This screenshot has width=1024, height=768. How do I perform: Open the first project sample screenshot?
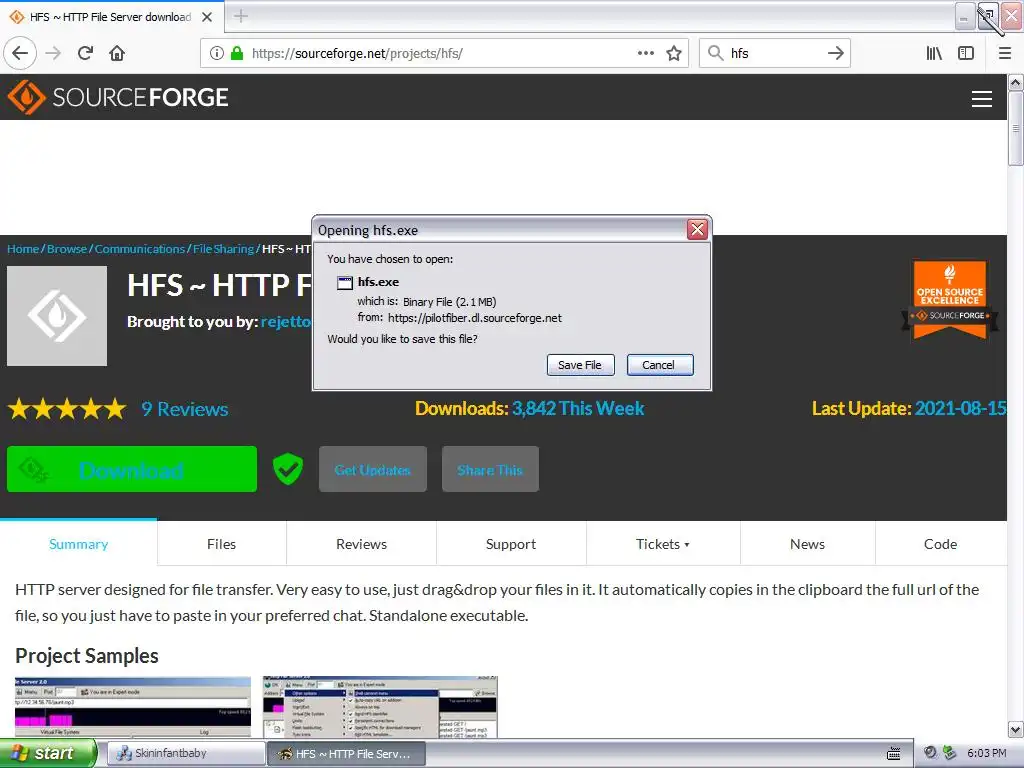tap(133, 707)
